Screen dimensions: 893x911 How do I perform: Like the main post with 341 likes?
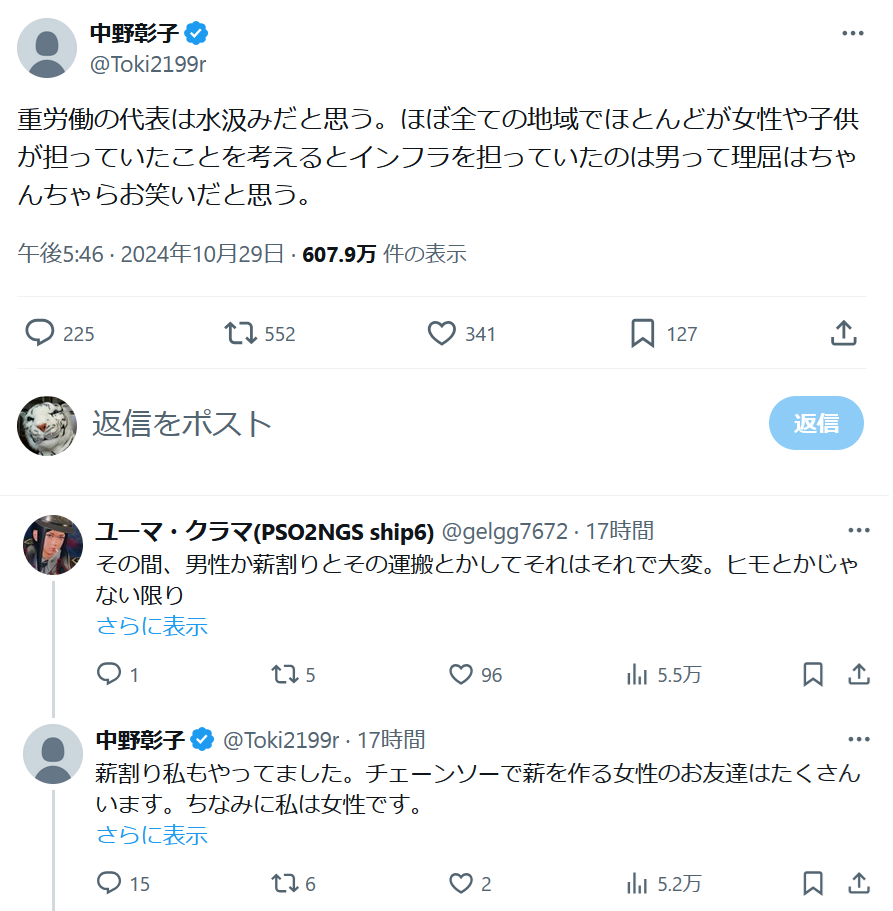tap(442, 333)
